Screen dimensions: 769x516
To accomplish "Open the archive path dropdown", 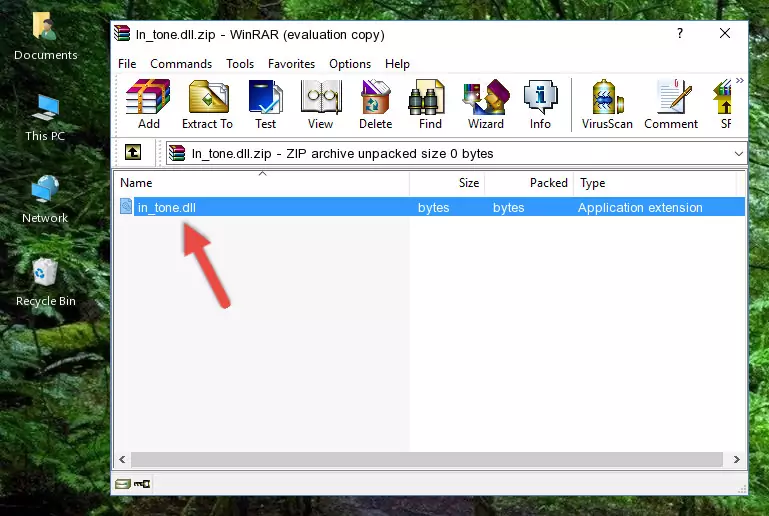I will pos(738,154).
